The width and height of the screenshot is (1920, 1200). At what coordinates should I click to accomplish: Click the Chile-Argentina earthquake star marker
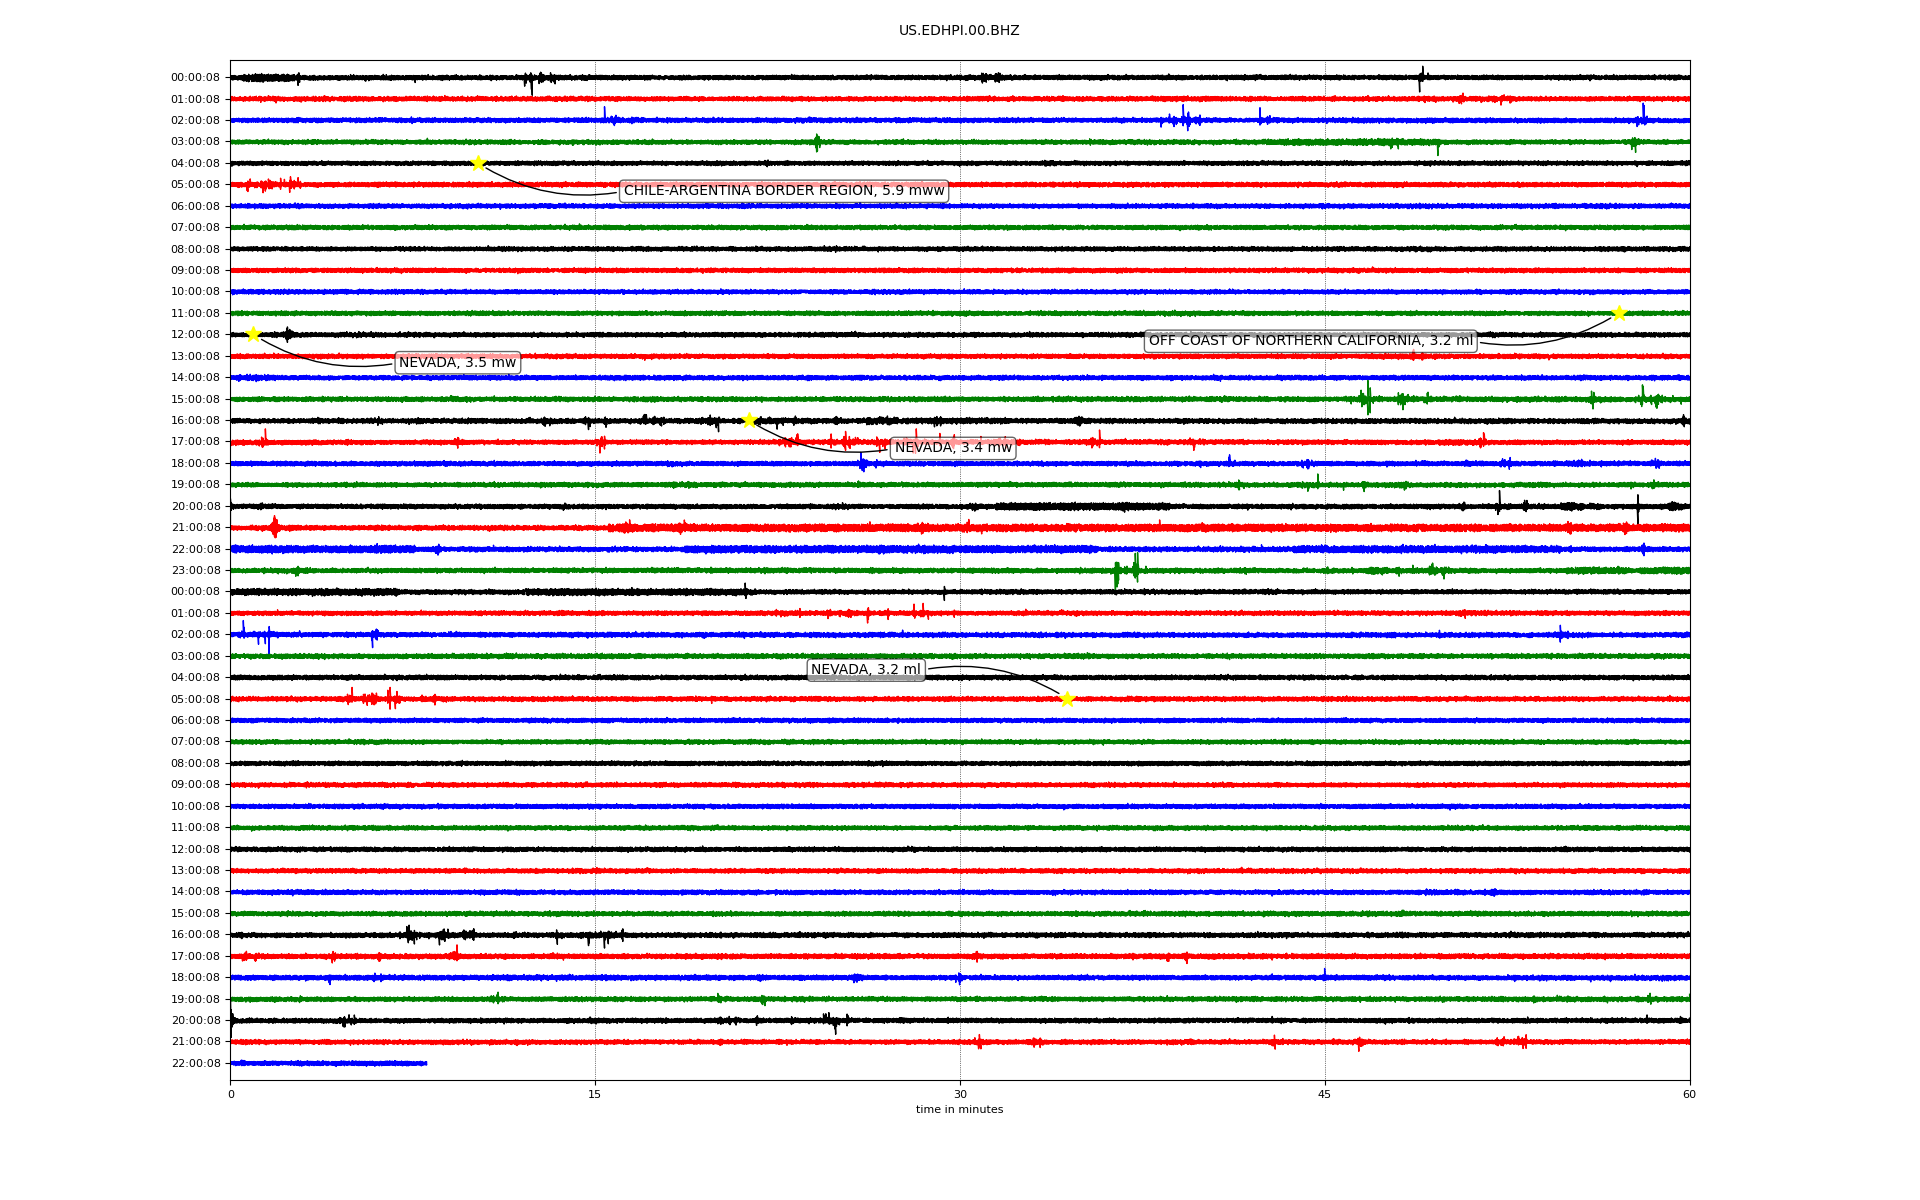tap(478, 163)
